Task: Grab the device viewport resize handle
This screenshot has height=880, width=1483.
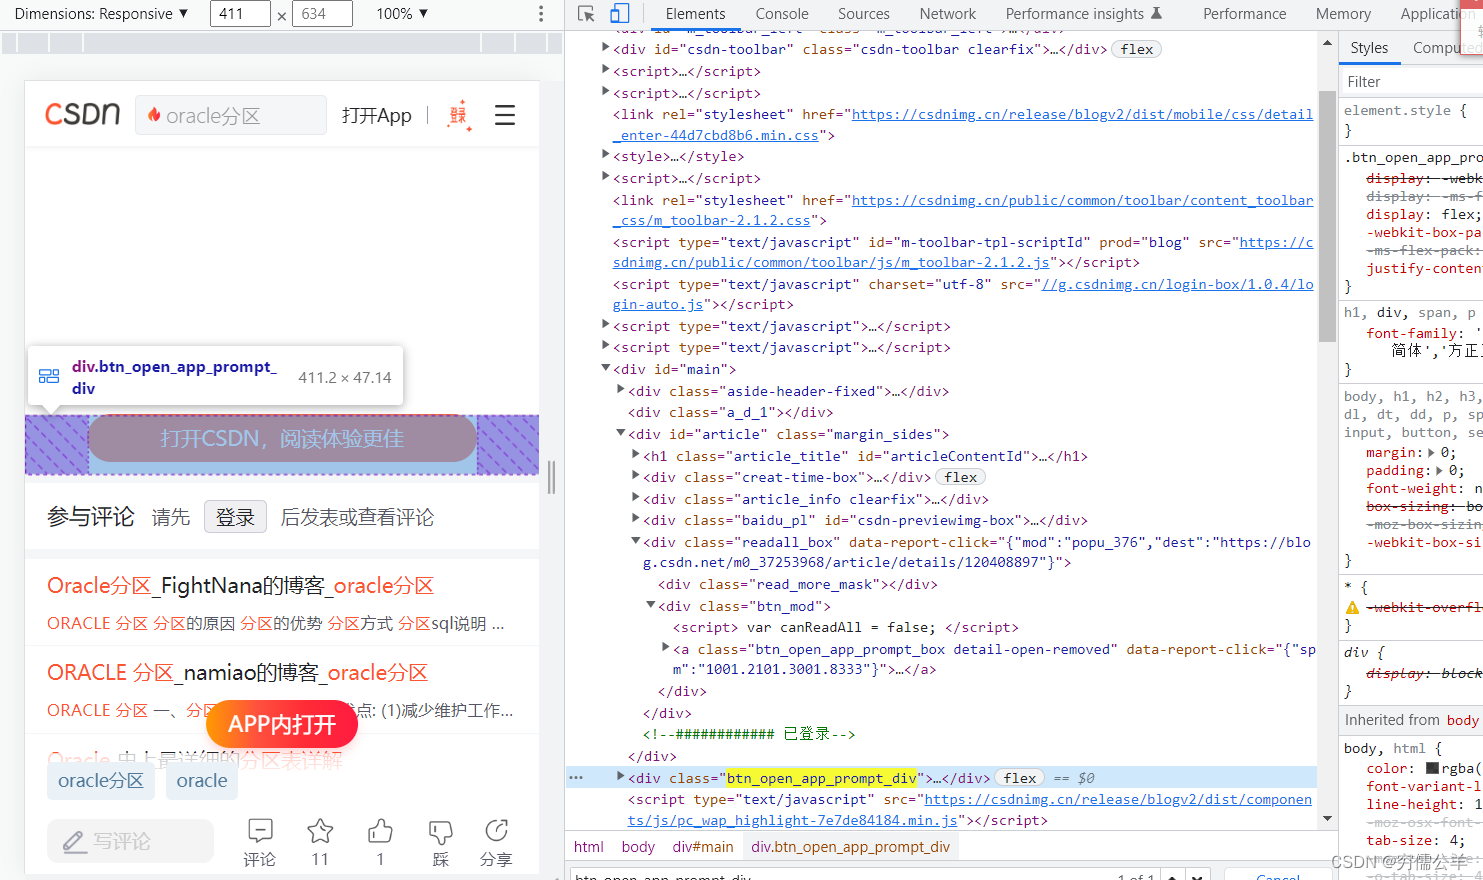Action: [x=551, y=477]
